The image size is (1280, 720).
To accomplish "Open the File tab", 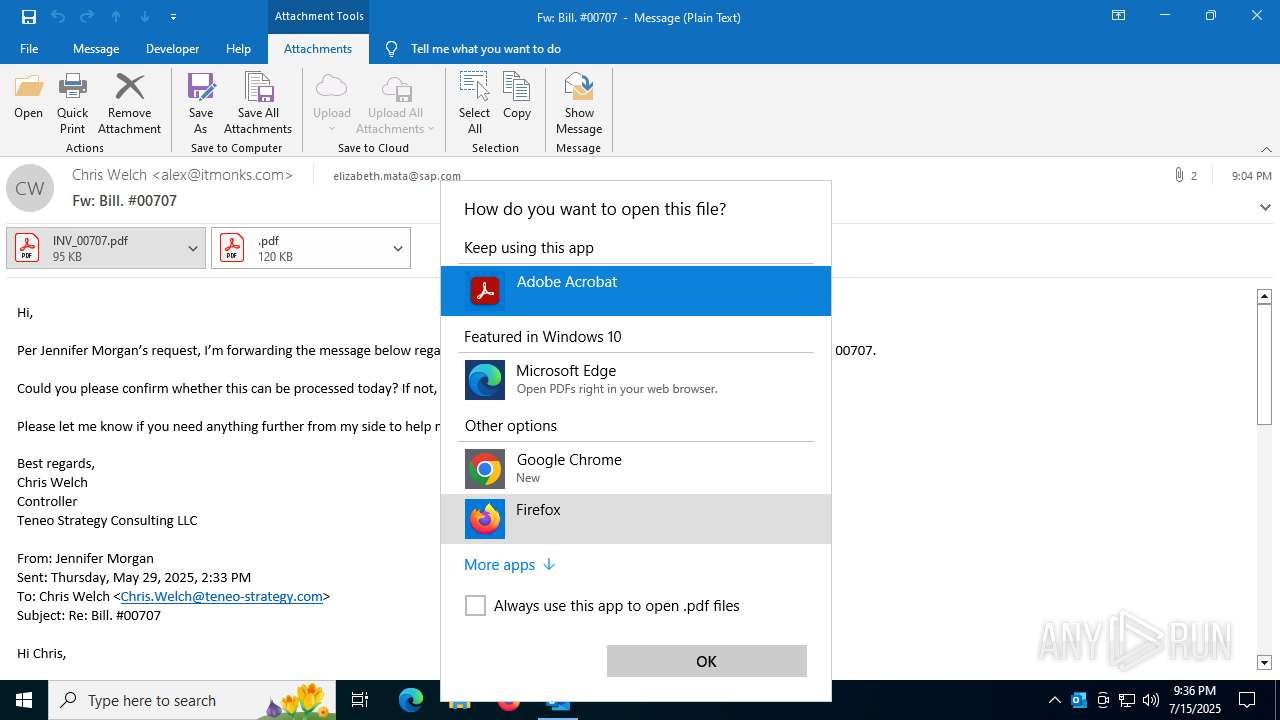I will point(29,48).
